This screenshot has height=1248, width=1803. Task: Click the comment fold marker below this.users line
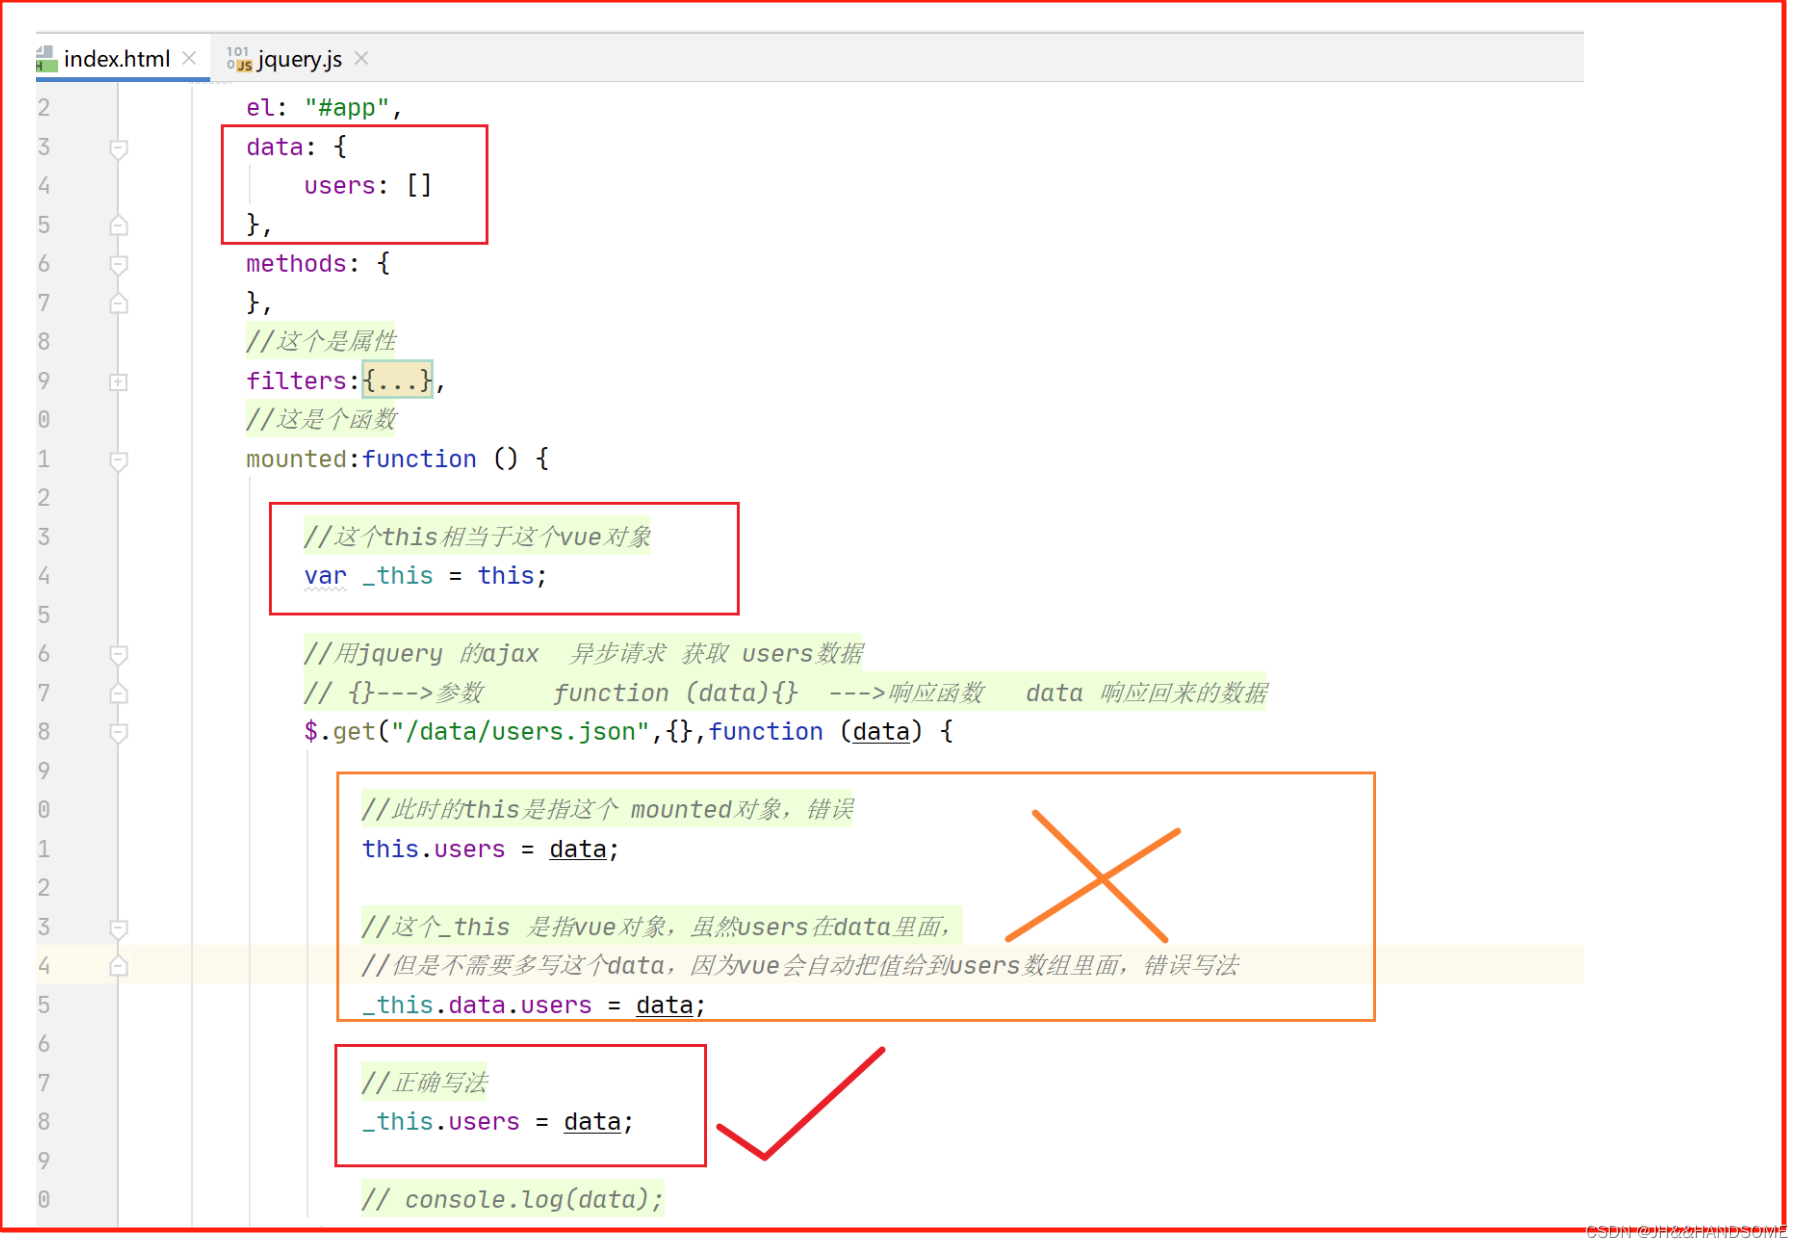pyautogui.click(x=118, y=928)
